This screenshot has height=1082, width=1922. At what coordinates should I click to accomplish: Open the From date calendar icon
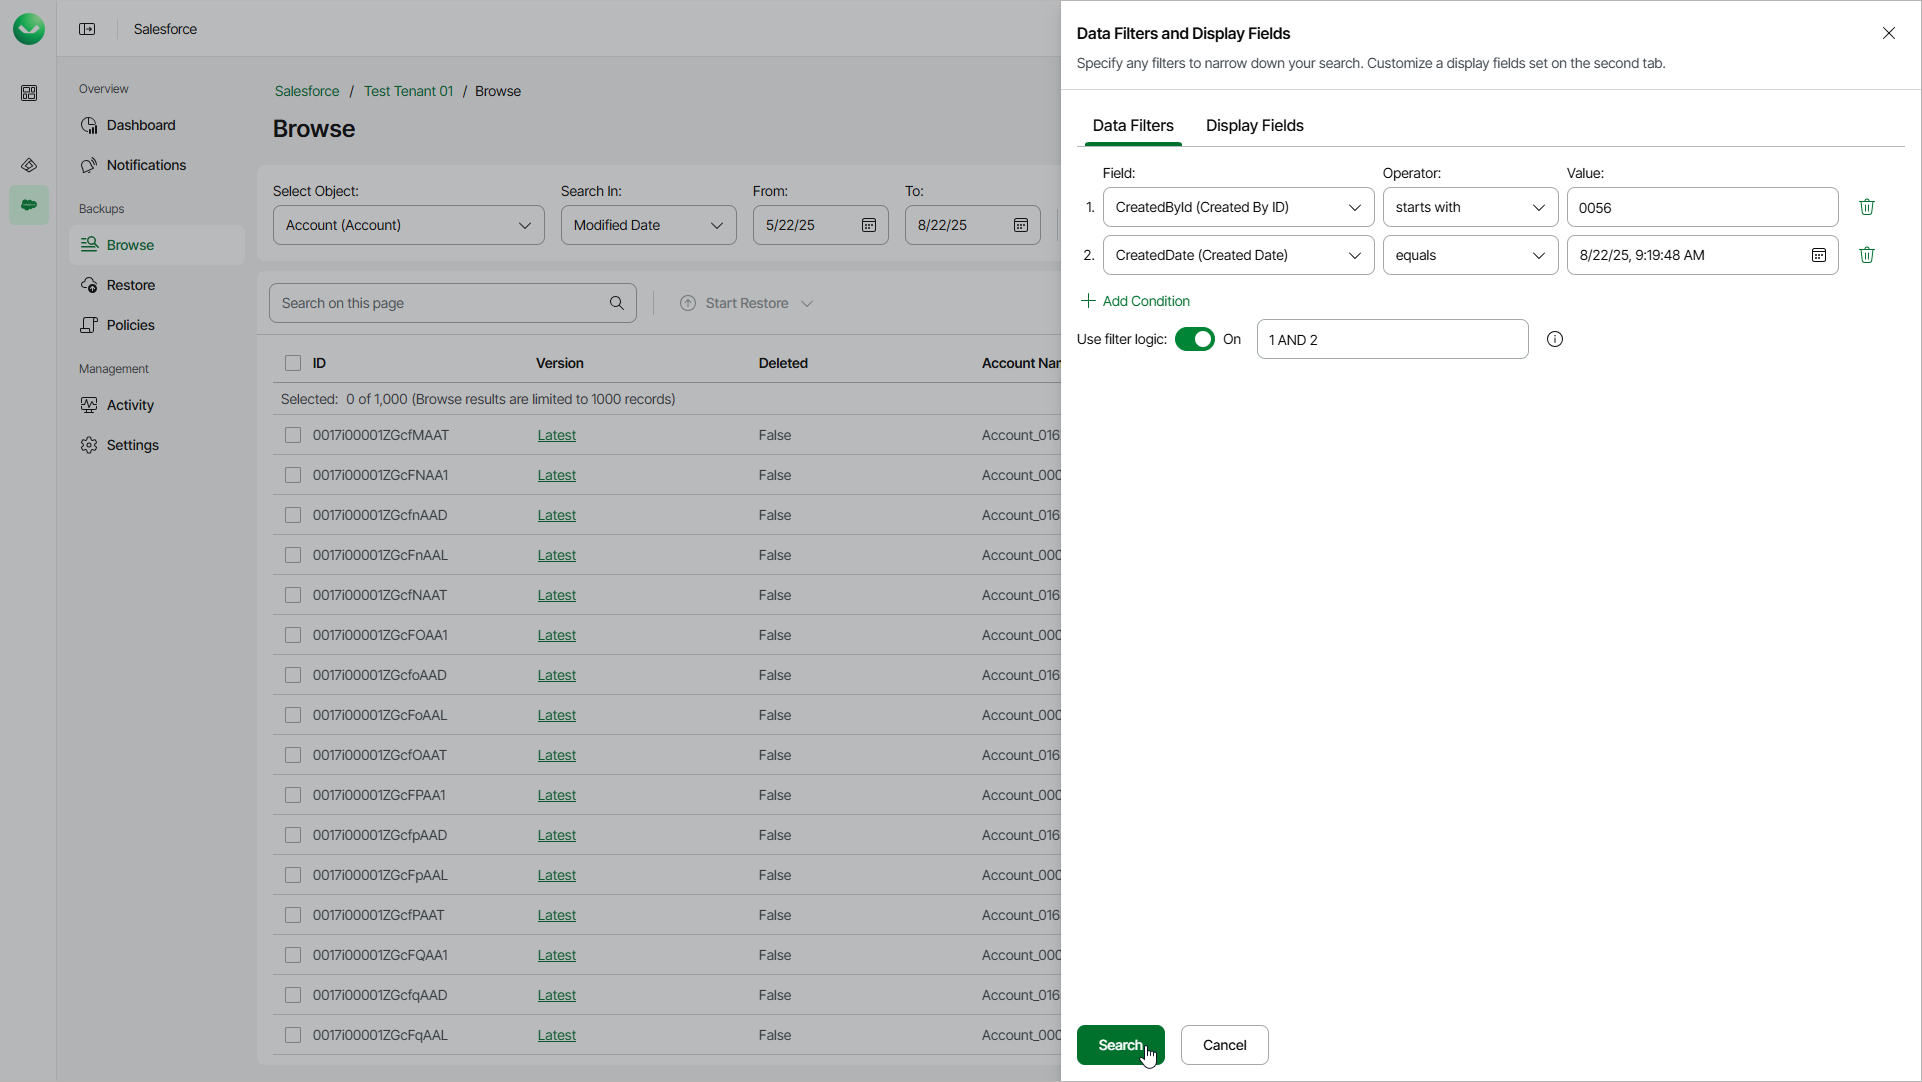click(868, 225)
